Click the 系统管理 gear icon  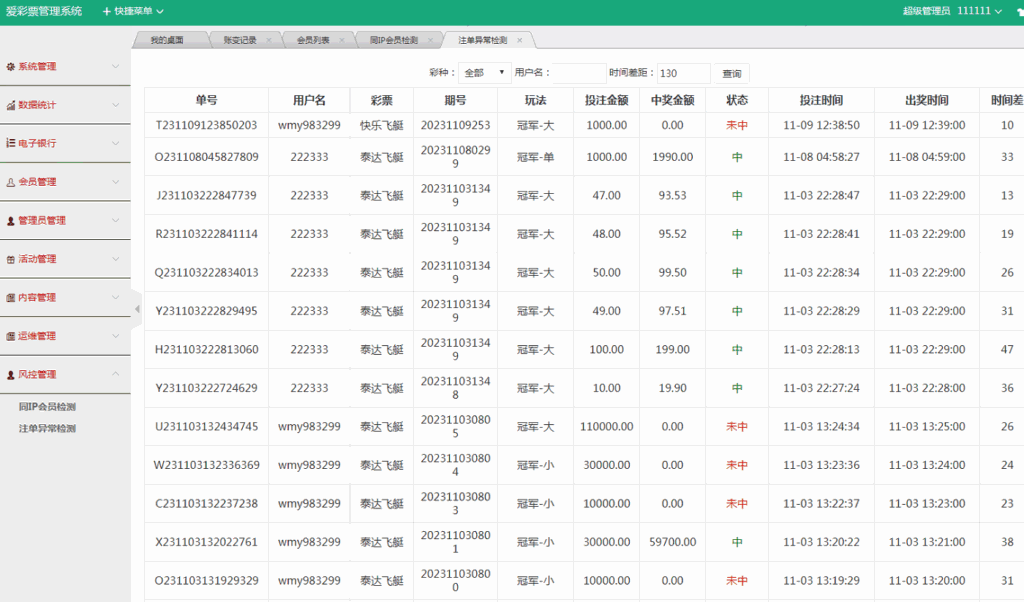coord(11,67)
